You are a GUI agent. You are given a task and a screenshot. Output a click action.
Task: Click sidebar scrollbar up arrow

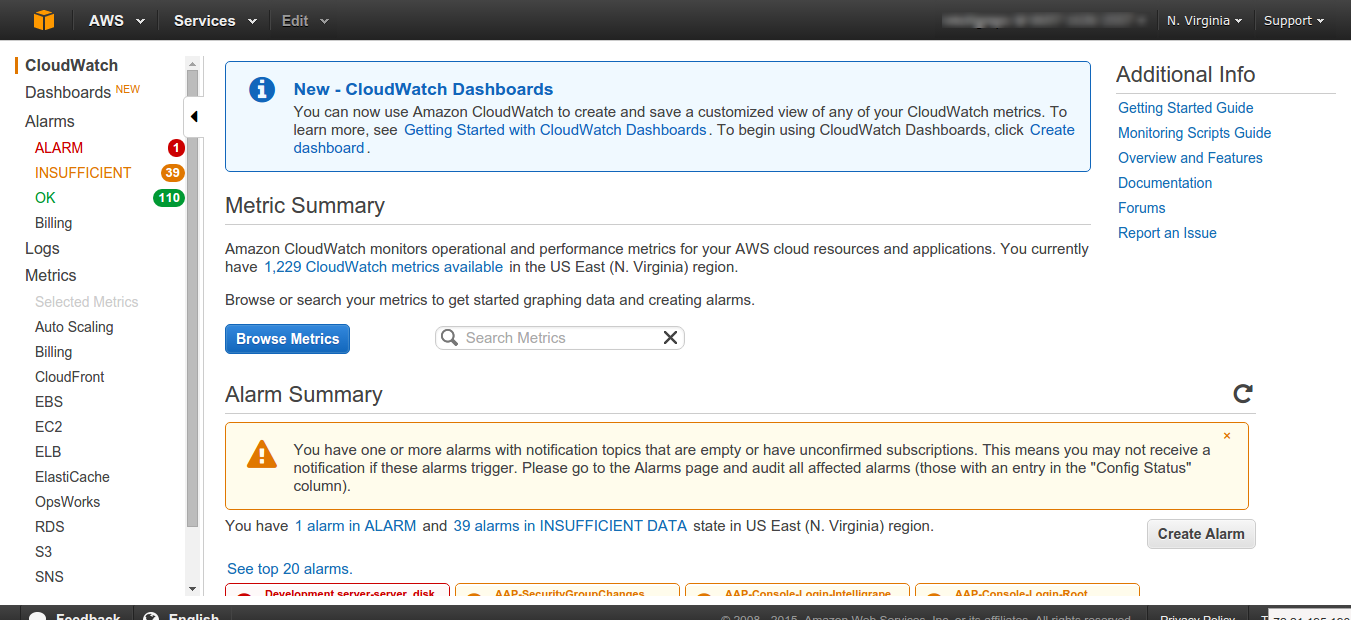[193, 63]
